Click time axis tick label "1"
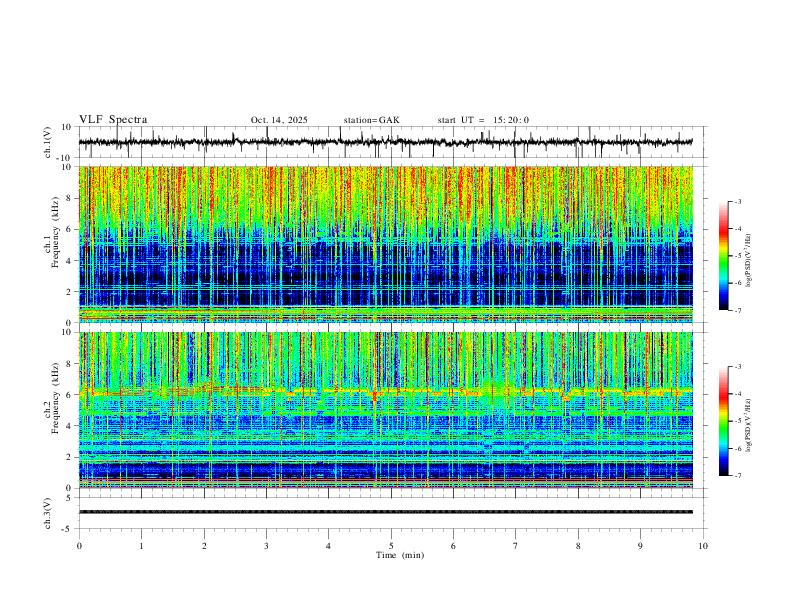792x612 pixels. point(142,546)
